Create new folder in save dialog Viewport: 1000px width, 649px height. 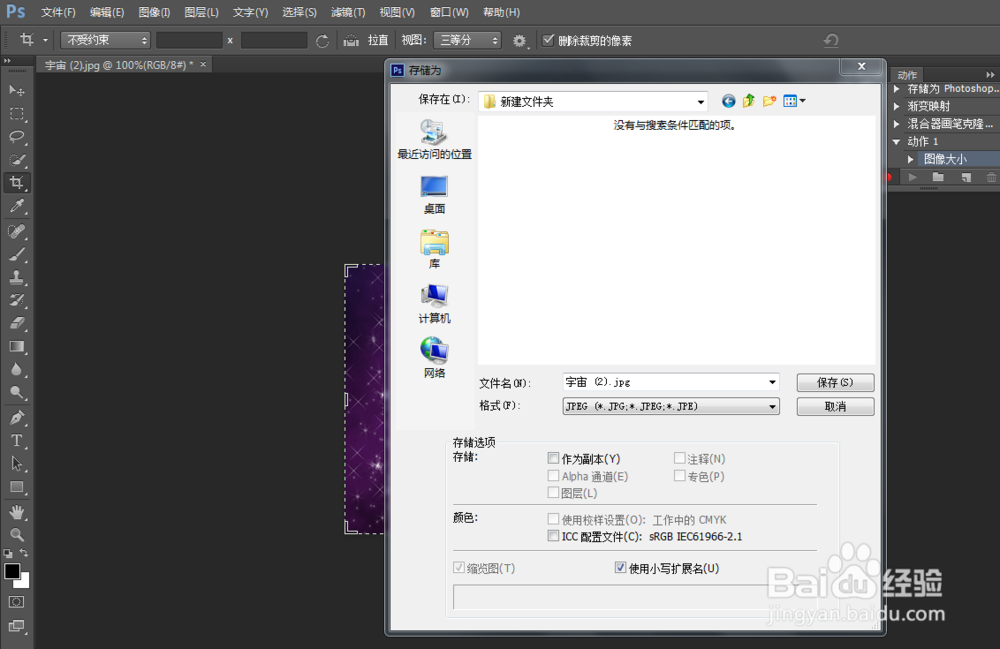tap(769, 101)
